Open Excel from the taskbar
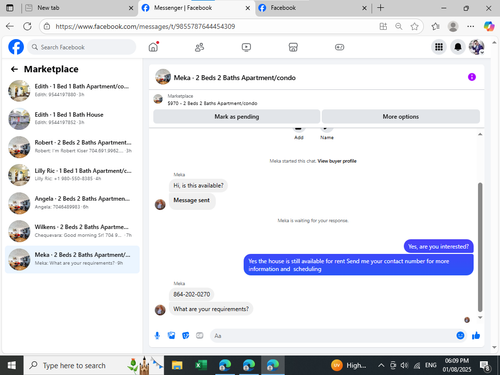Image resolution: width=500 pixels, height=375 pixels. (x=201, y=365)
